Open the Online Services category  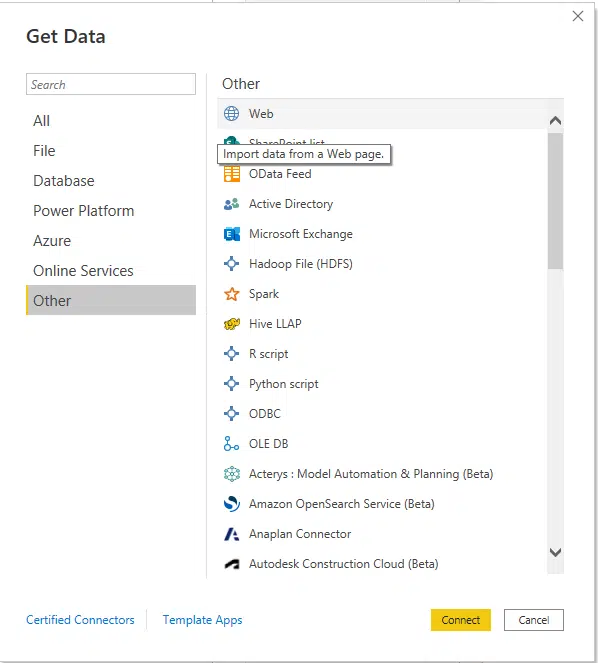(x=83, y=271)
